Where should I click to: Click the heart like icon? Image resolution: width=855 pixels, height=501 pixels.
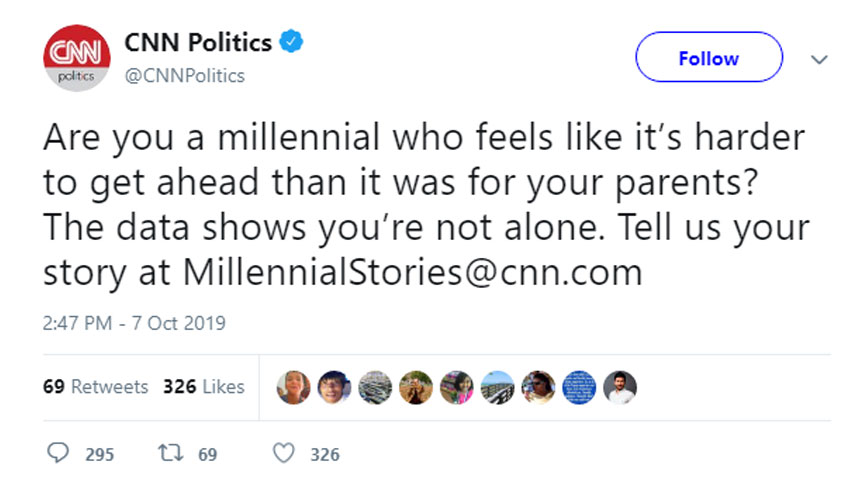pos(284,454)
